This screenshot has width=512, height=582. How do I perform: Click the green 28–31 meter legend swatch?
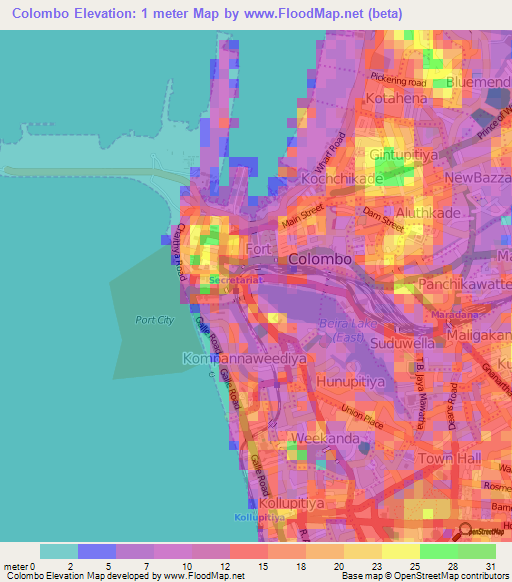(477, 552)
